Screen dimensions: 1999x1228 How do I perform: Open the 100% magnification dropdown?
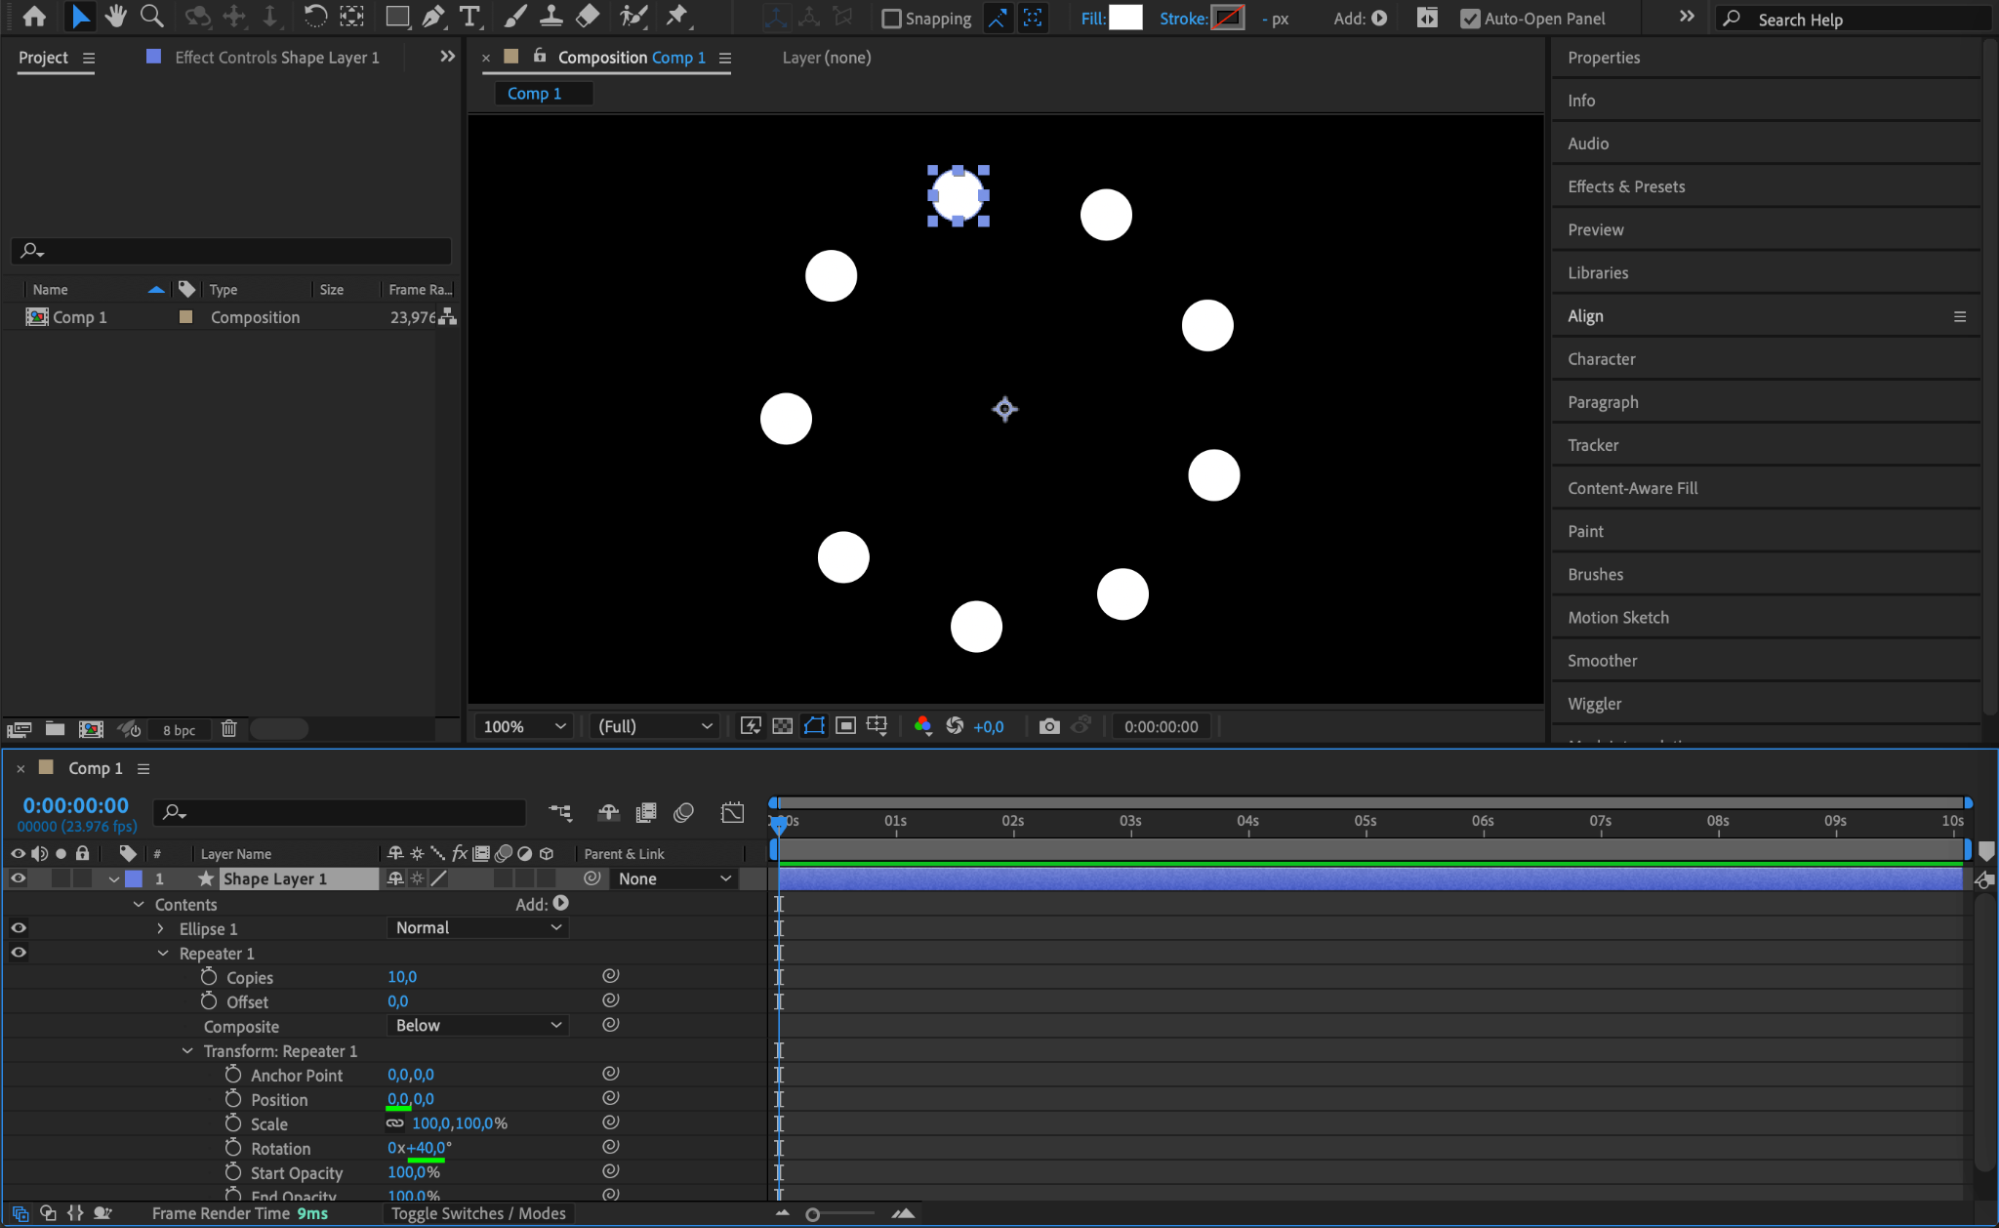pos(524,726)
